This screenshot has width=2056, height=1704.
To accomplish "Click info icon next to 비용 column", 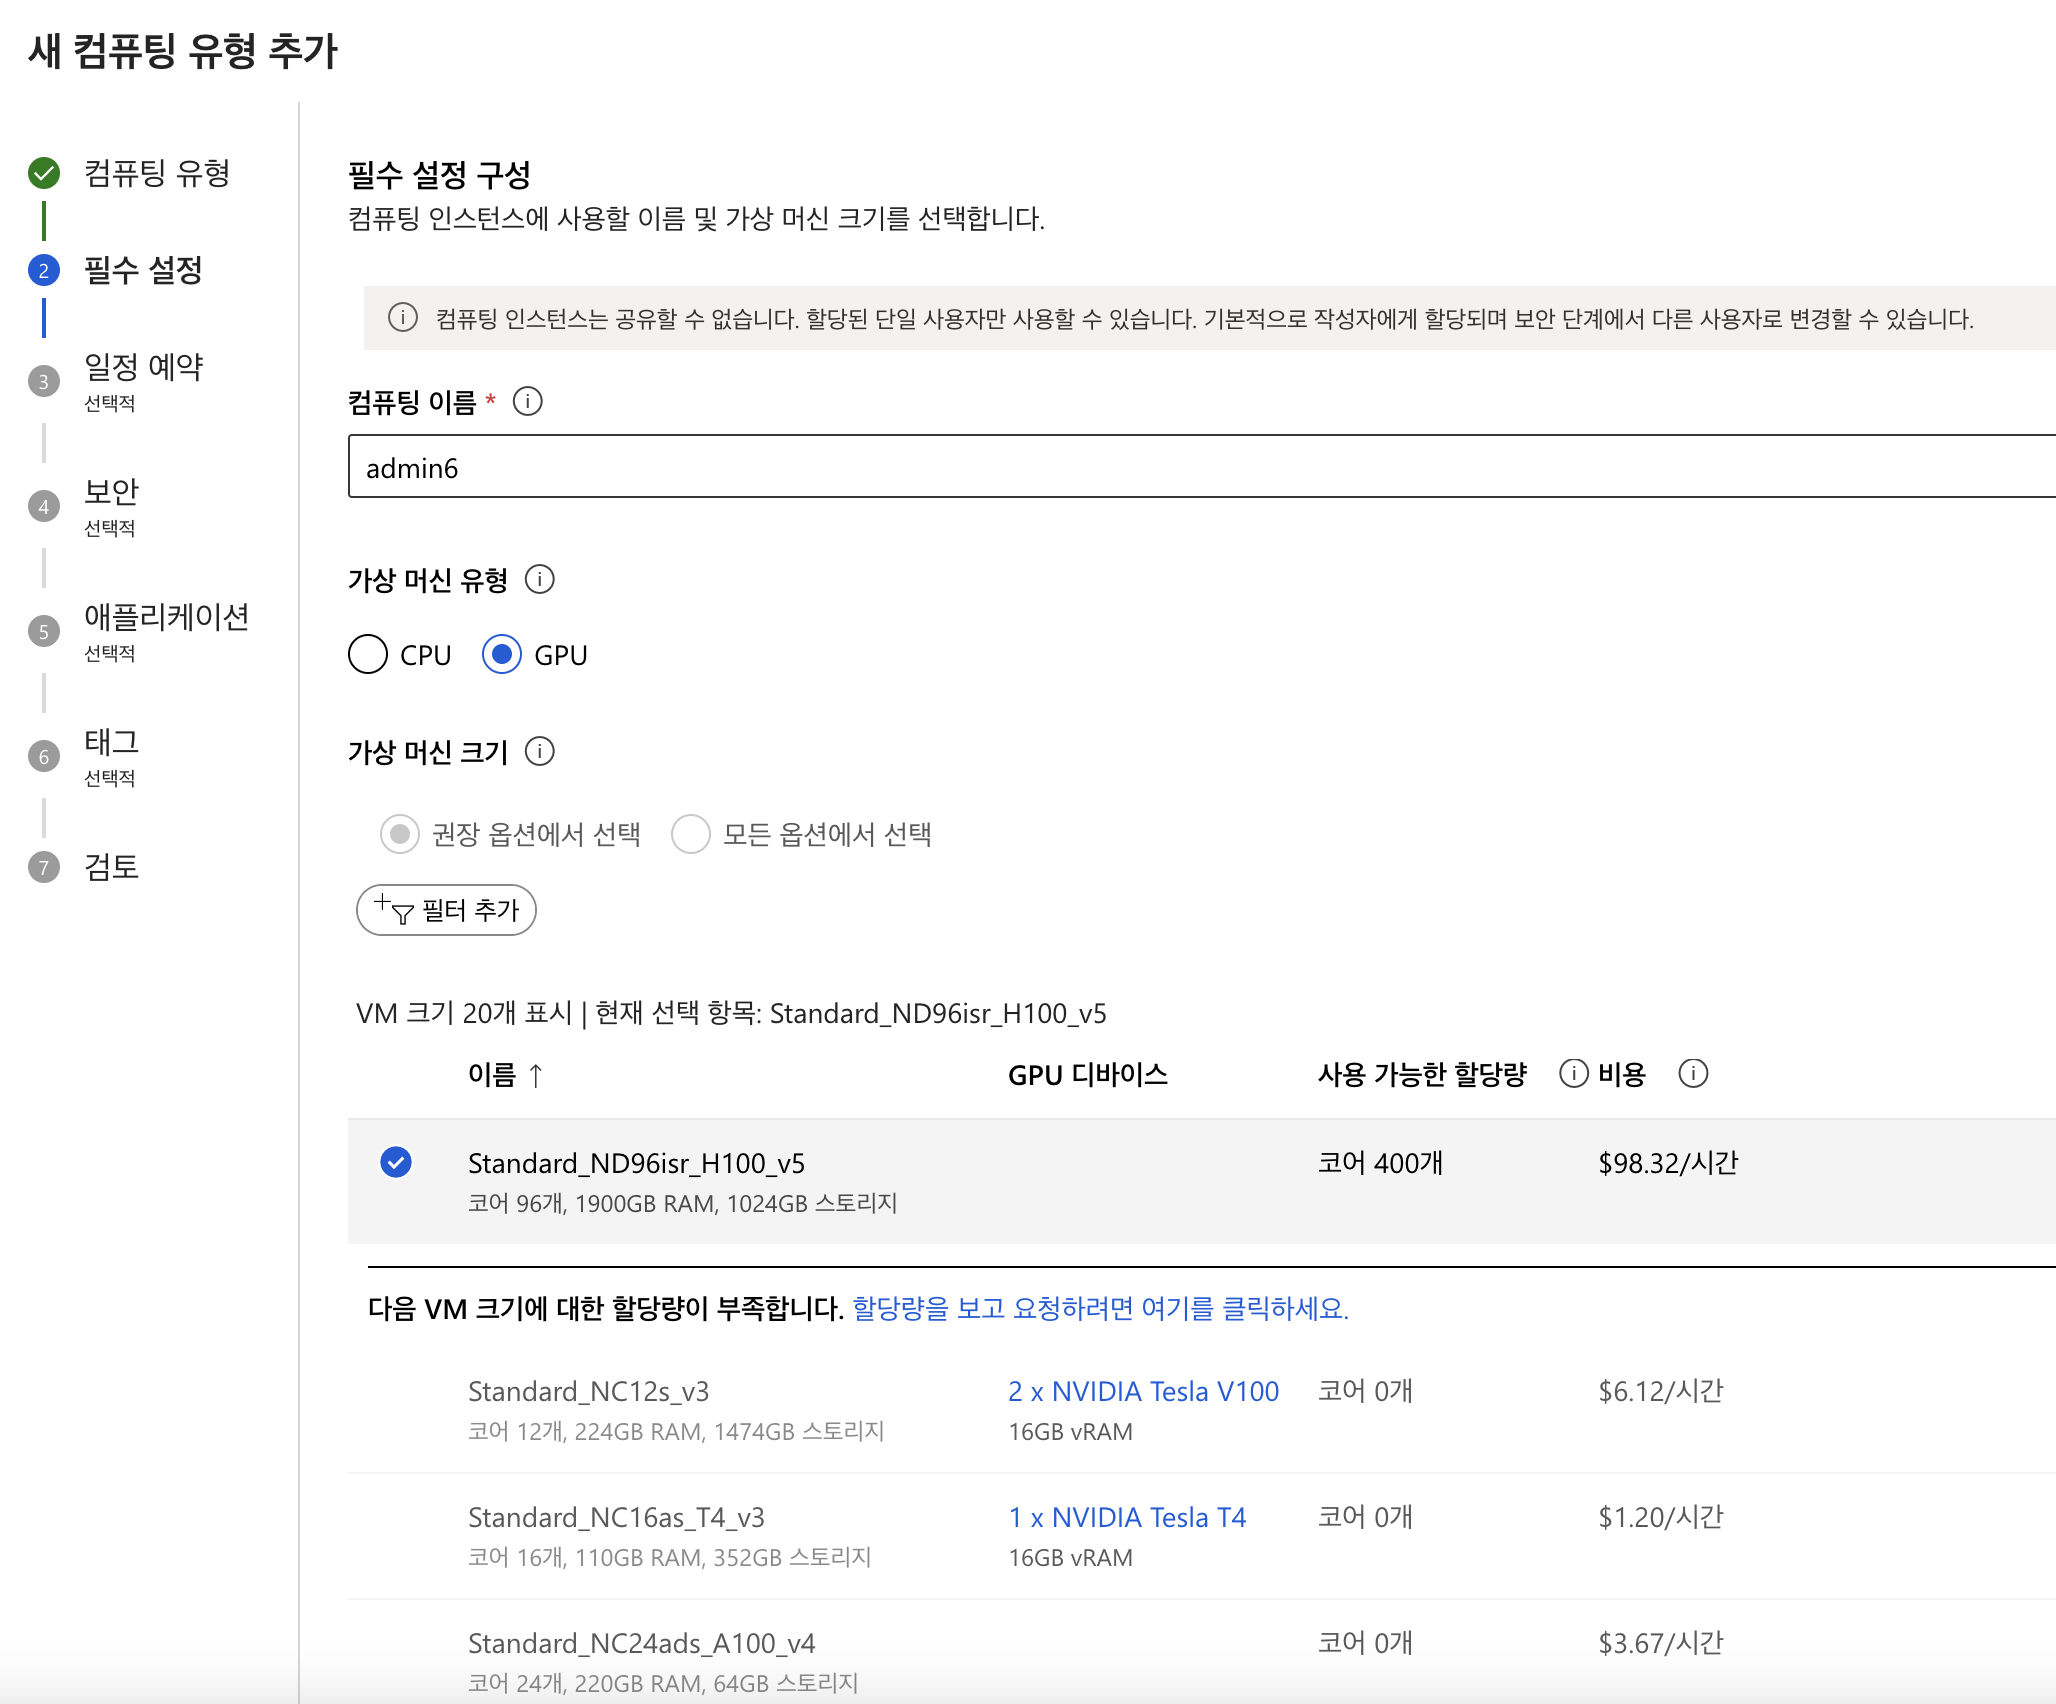I will (x=1693, y=1074).
